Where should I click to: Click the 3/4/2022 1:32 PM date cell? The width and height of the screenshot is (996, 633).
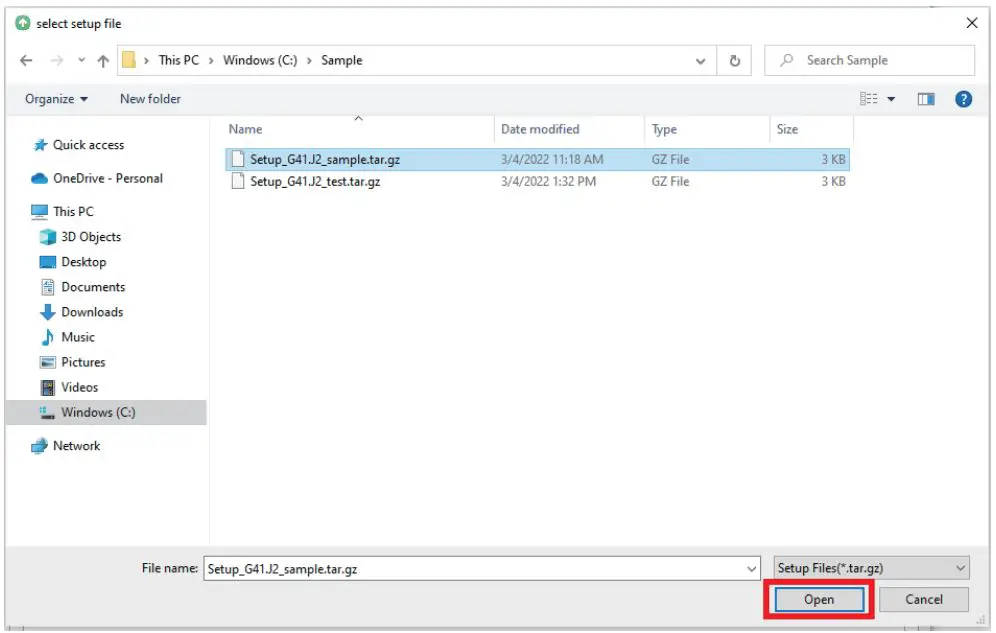(548, 182)
